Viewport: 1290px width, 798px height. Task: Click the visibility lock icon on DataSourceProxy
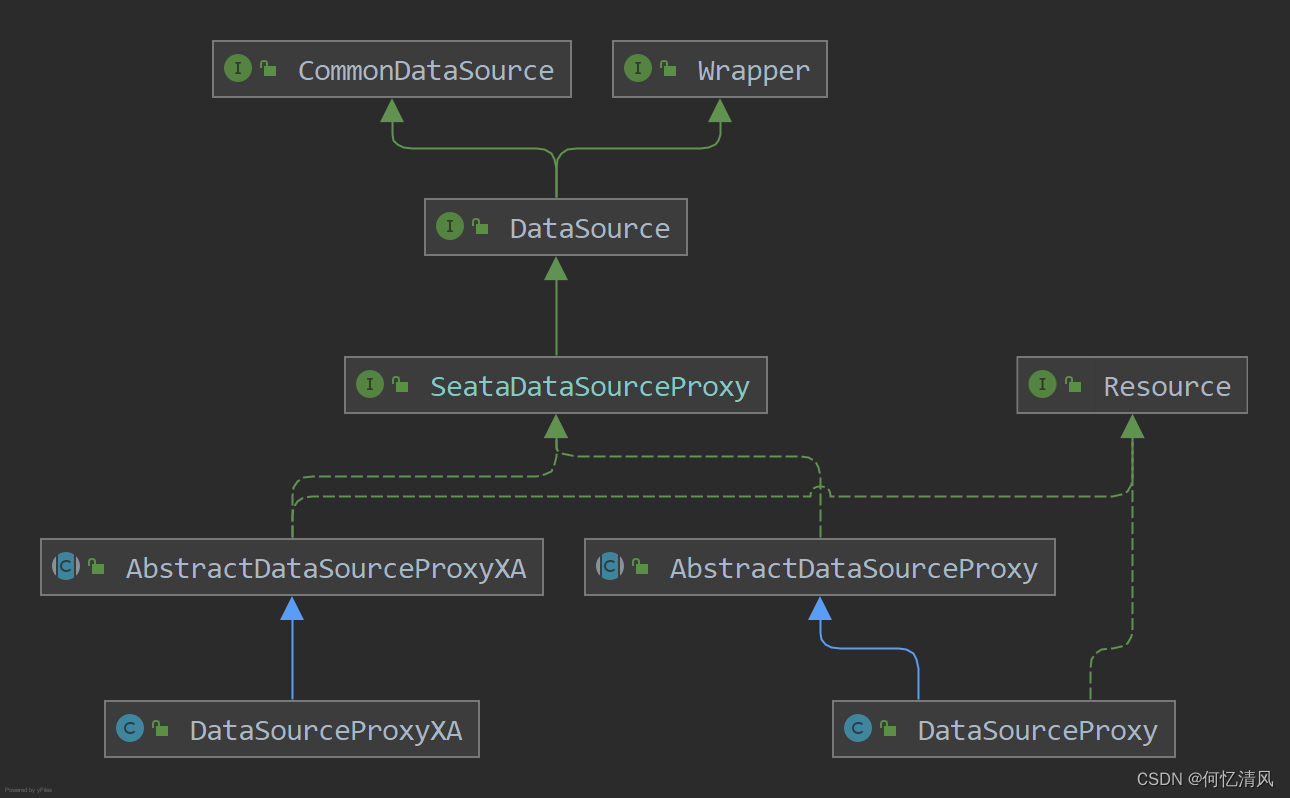(888, 729)
